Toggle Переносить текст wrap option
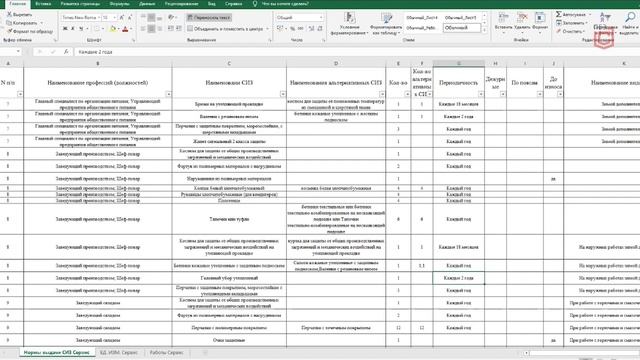This screenshot has width=640, height=360. click(x=209, y=18)
